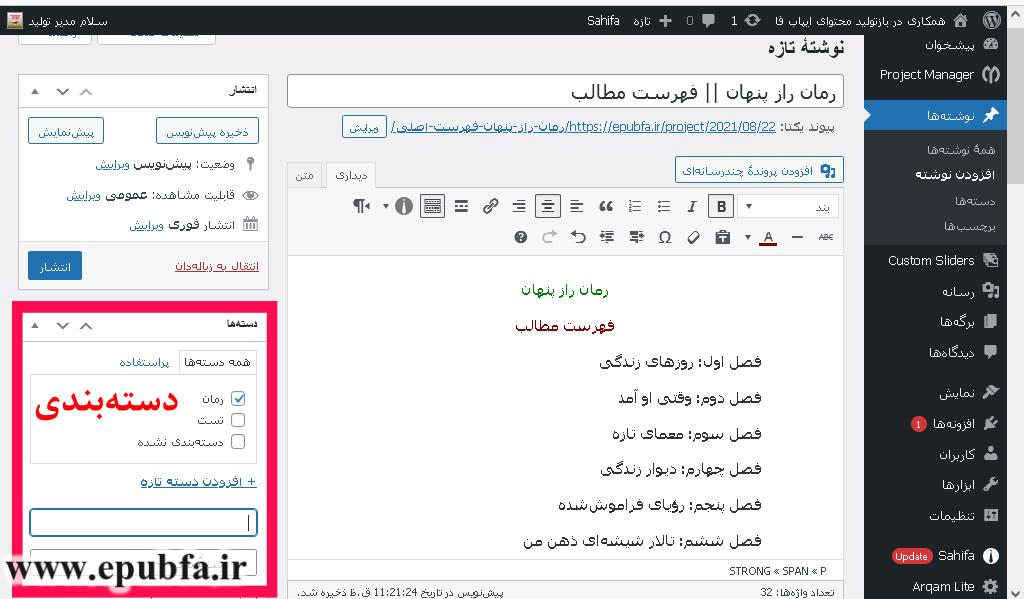Create a numbered list via the toolbar icon

click(637, 205)
